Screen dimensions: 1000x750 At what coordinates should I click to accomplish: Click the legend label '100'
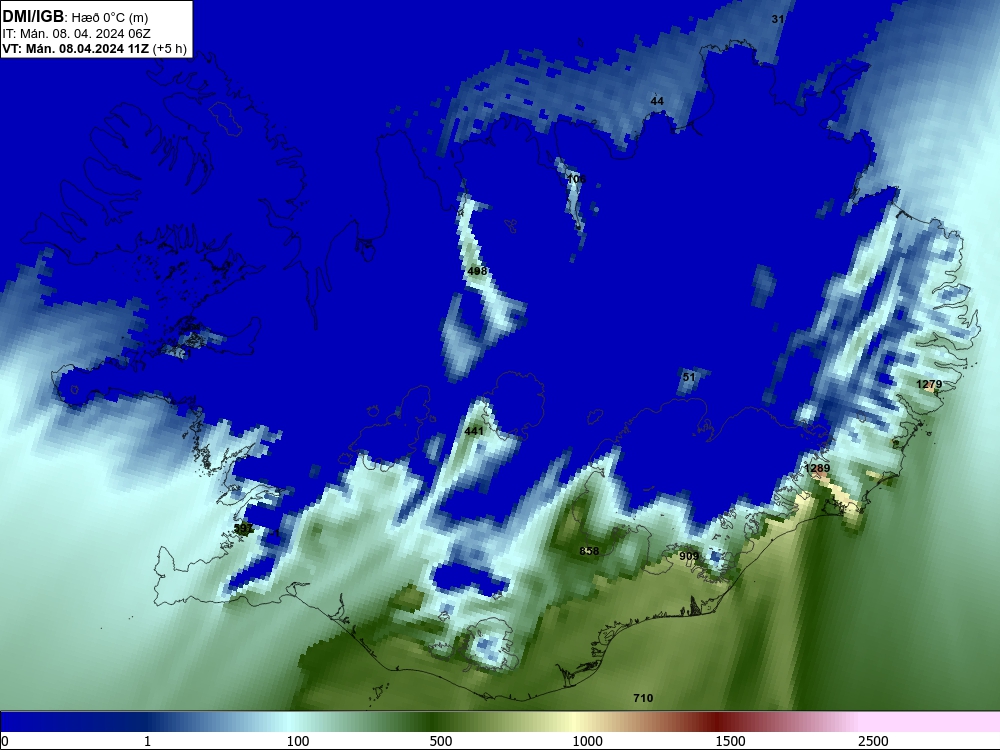[298, 741]
